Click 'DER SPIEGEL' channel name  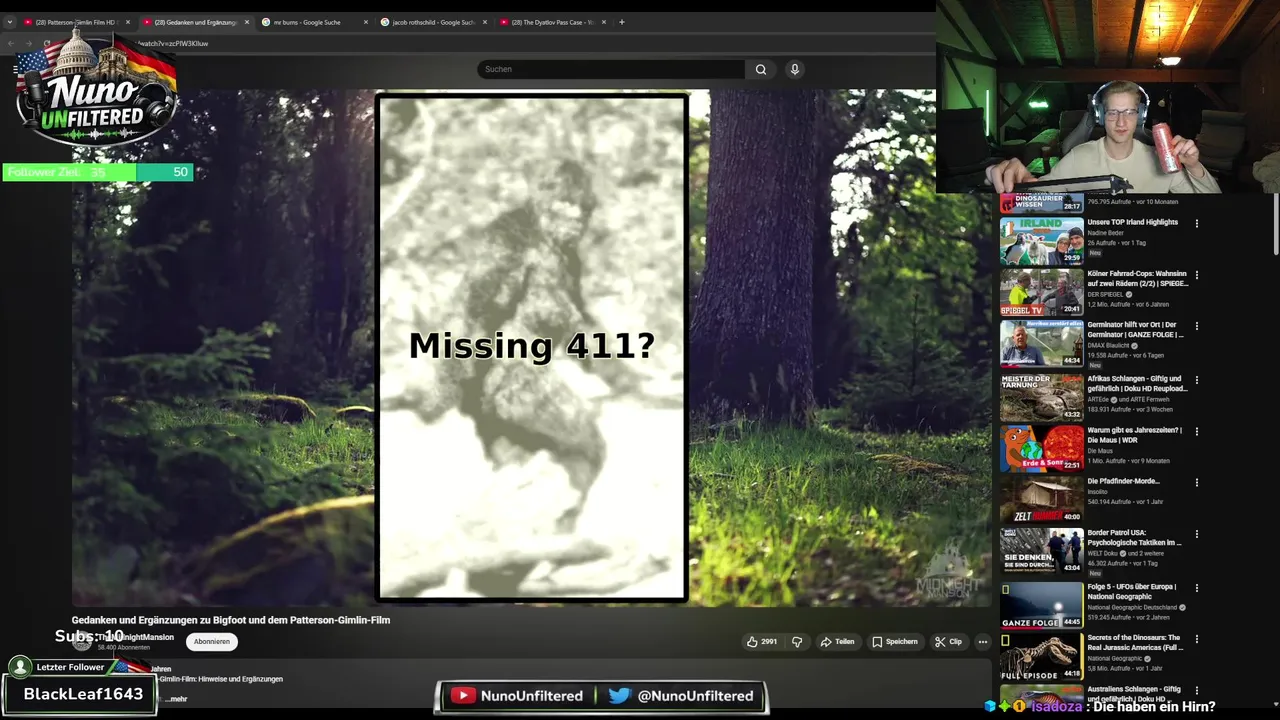coord(1107,295)
